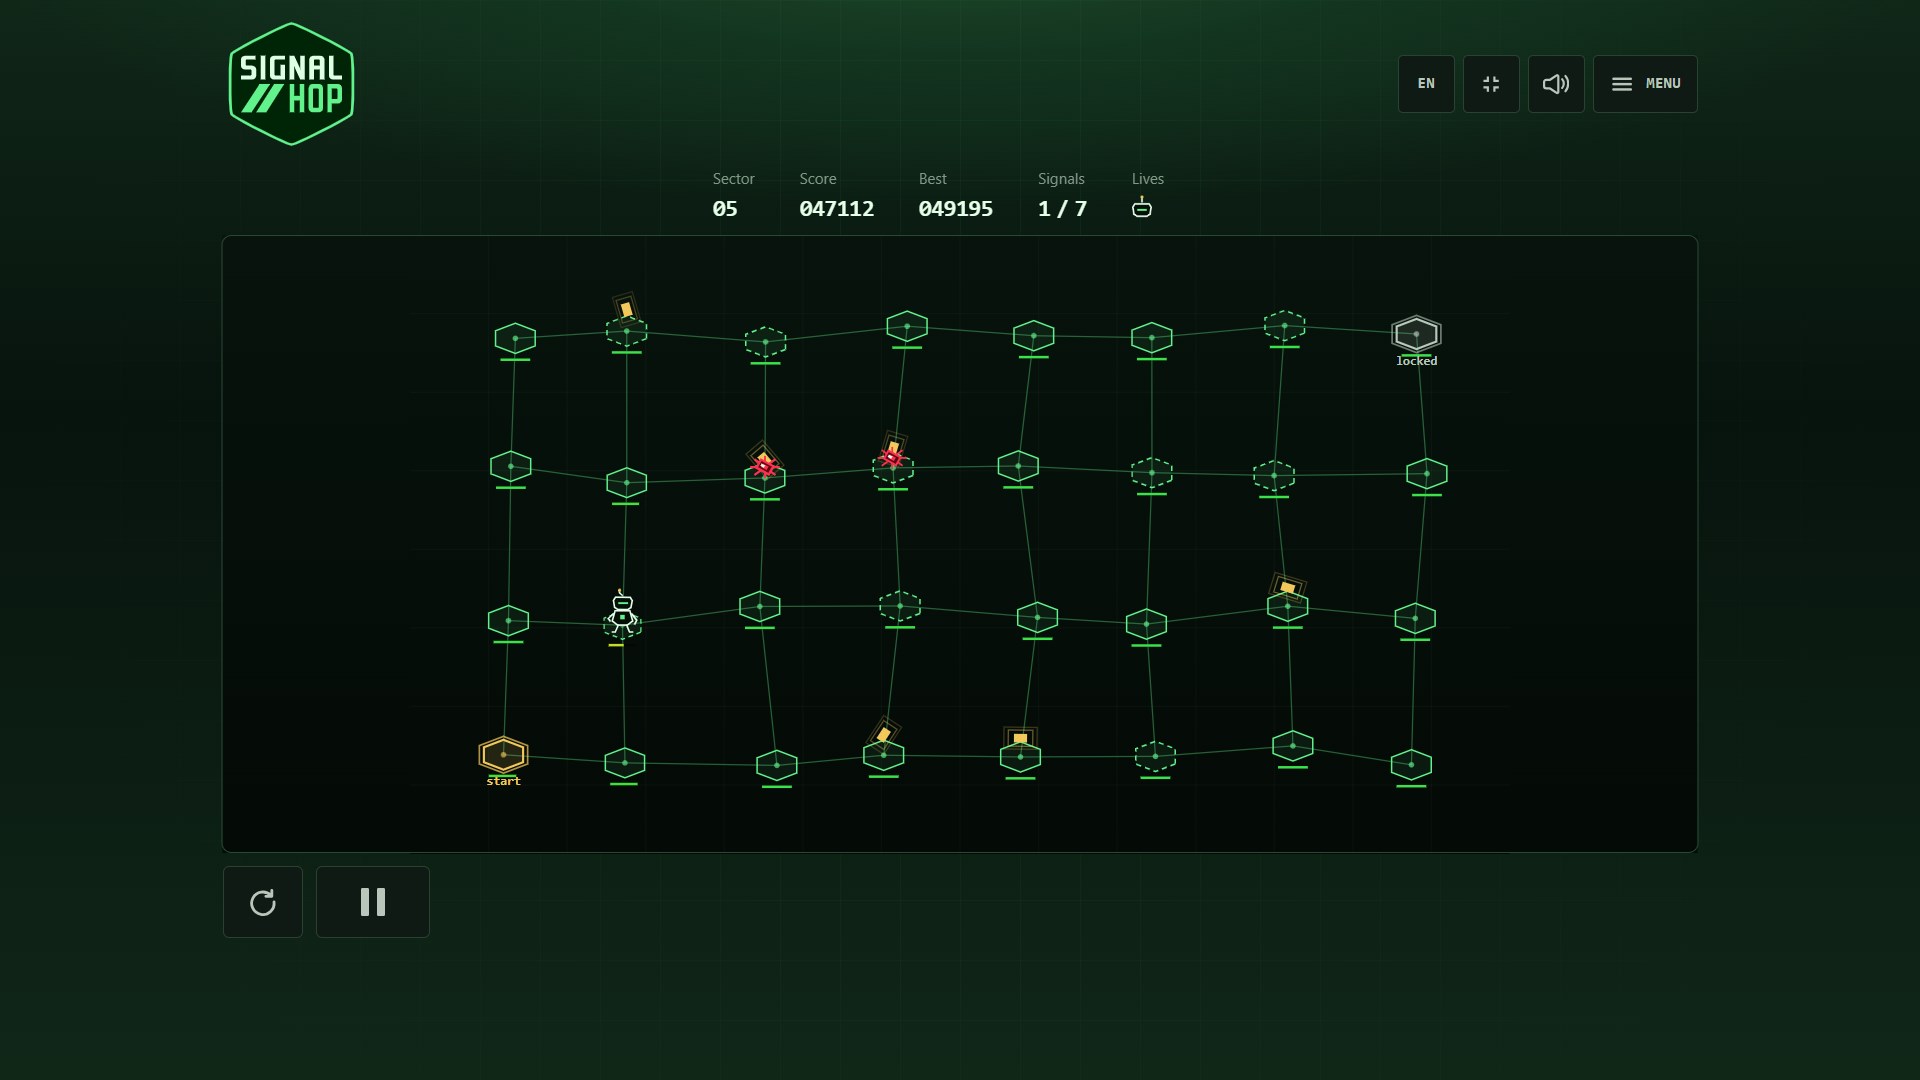Select the locked exit node
The image size is (1920, 1080).
click(x=1416, y=334)
